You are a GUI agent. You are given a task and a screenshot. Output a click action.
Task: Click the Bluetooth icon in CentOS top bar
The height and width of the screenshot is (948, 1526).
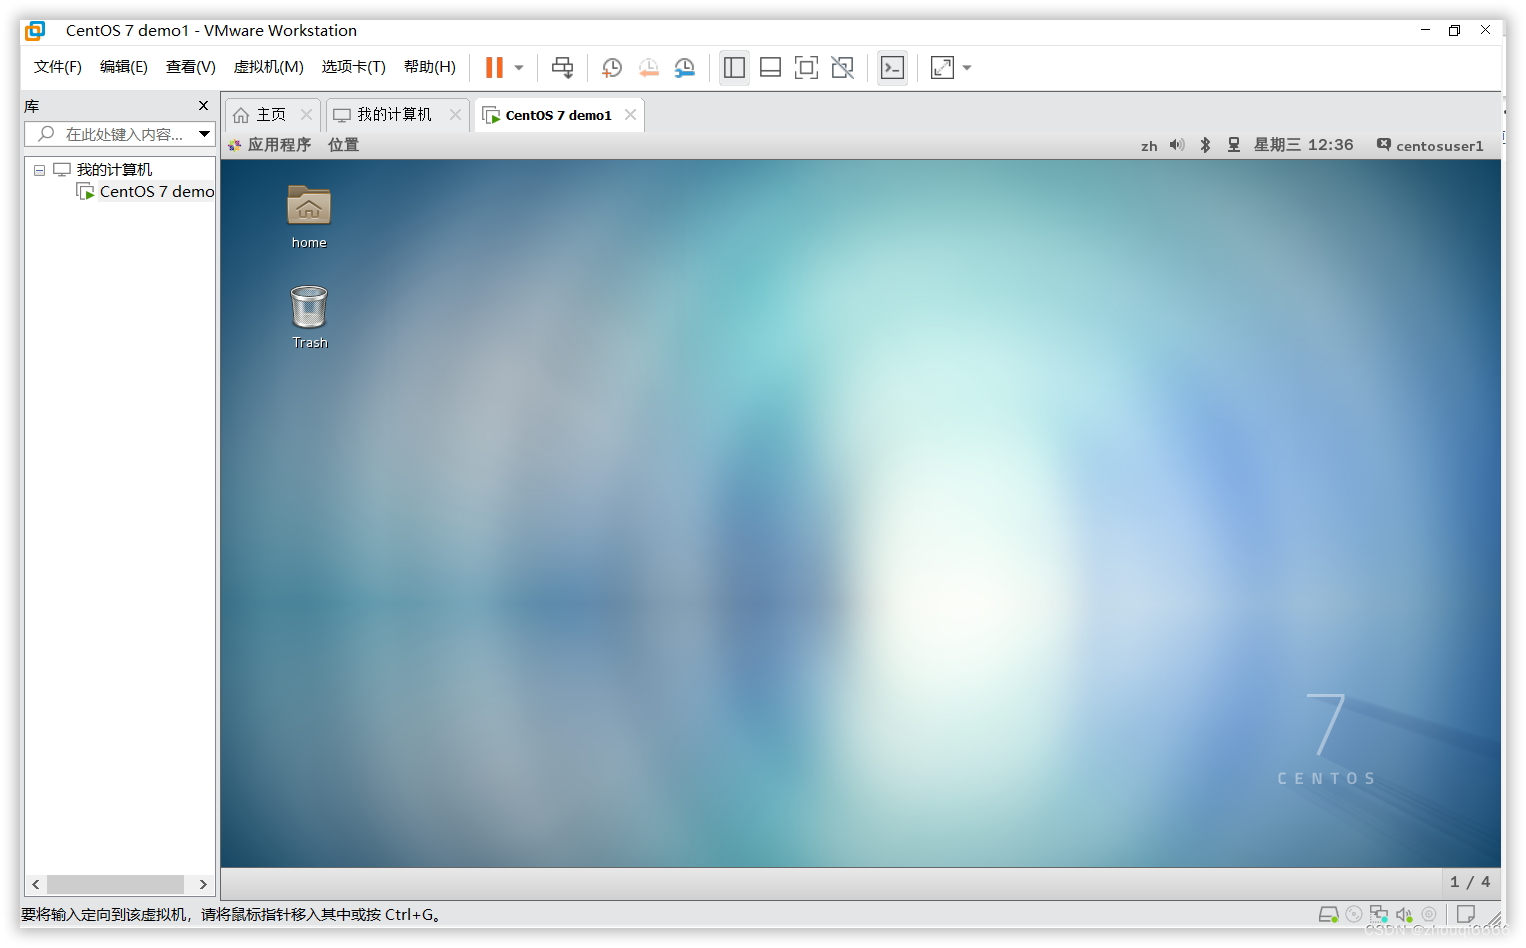1206,145
